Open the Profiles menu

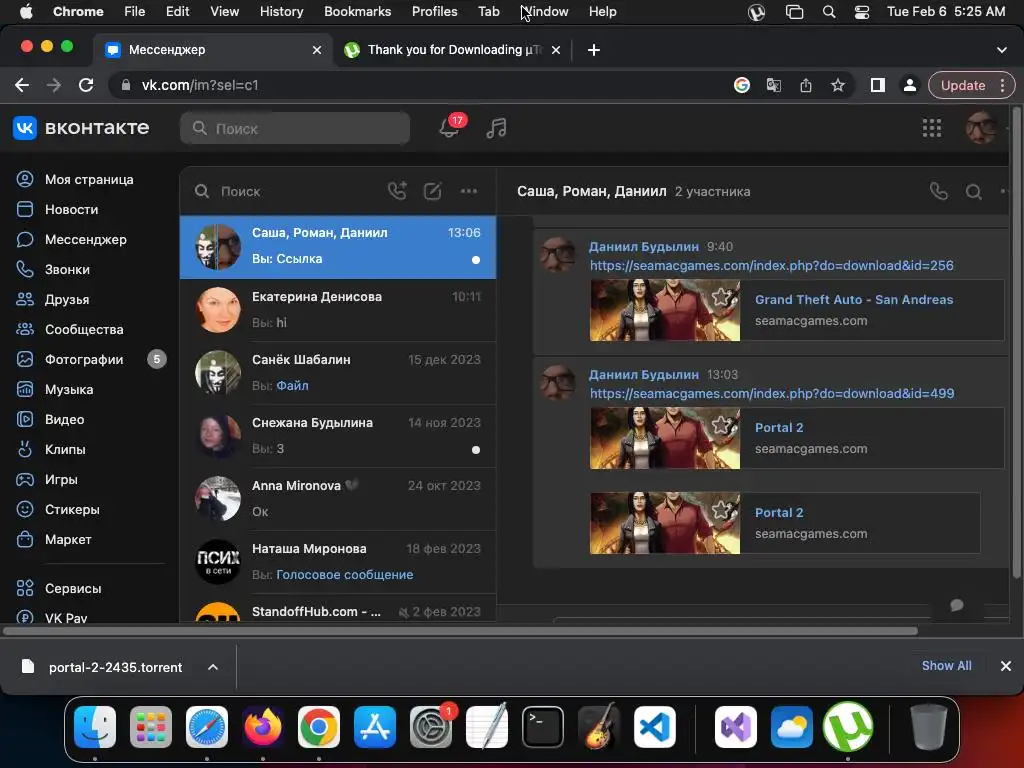[434, 11]
